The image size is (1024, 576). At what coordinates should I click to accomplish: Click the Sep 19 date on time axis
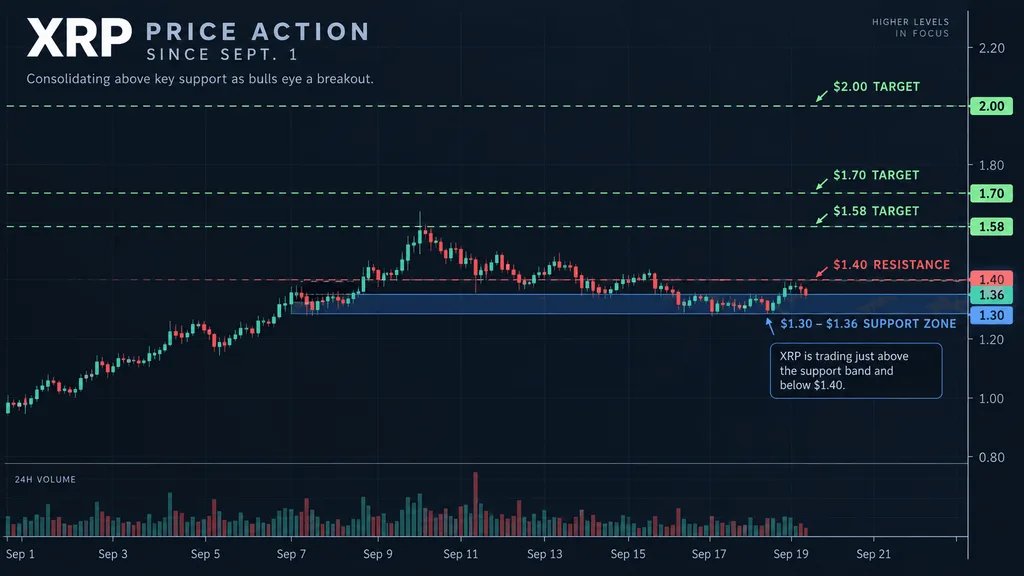(791, 554)
